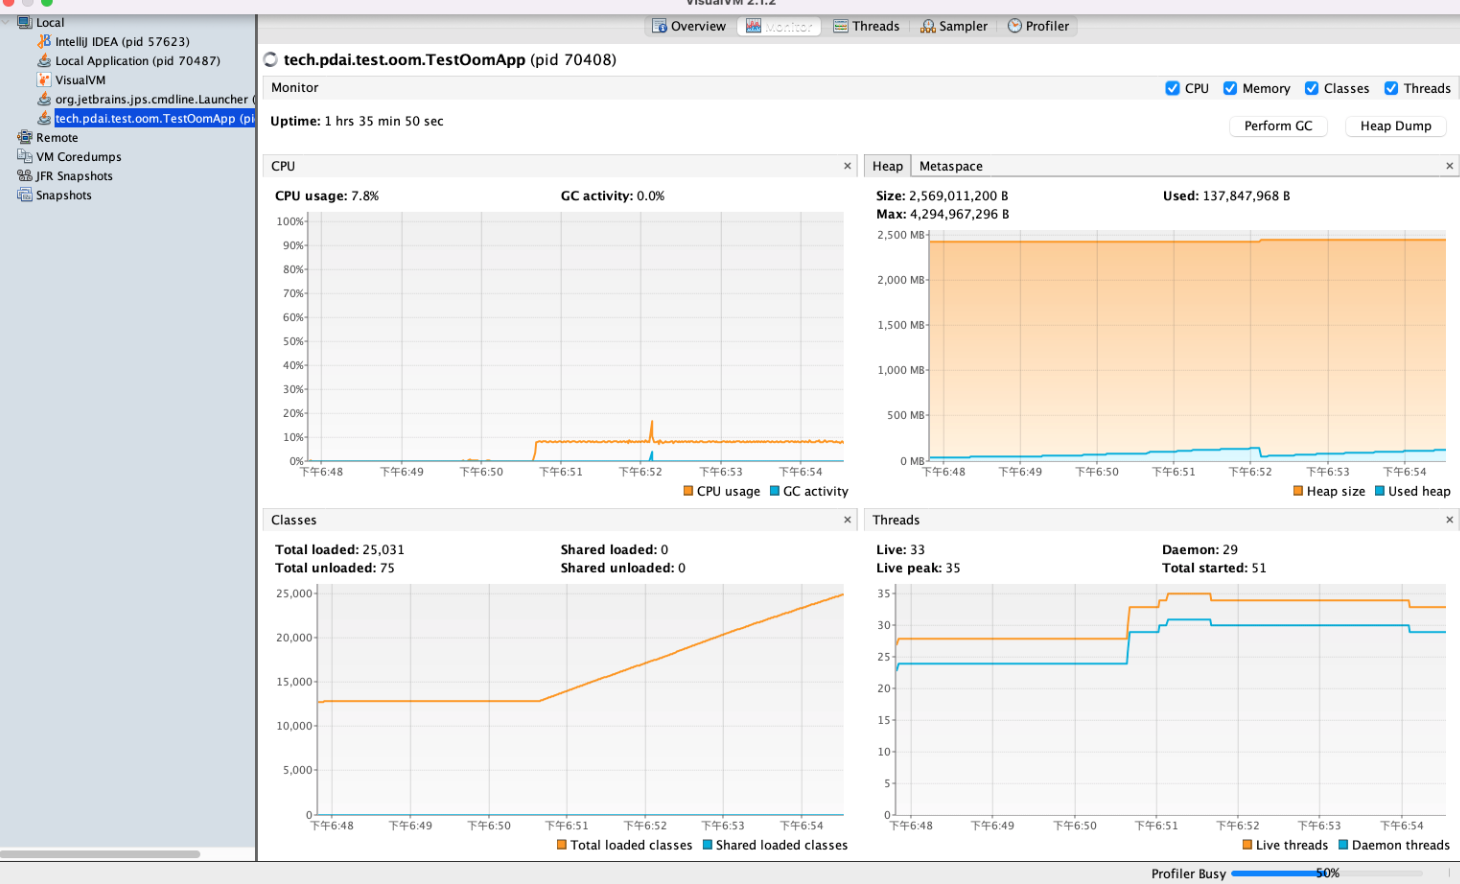
Task: Uncheck the Memory checkbox
Action: (1230, 88)
